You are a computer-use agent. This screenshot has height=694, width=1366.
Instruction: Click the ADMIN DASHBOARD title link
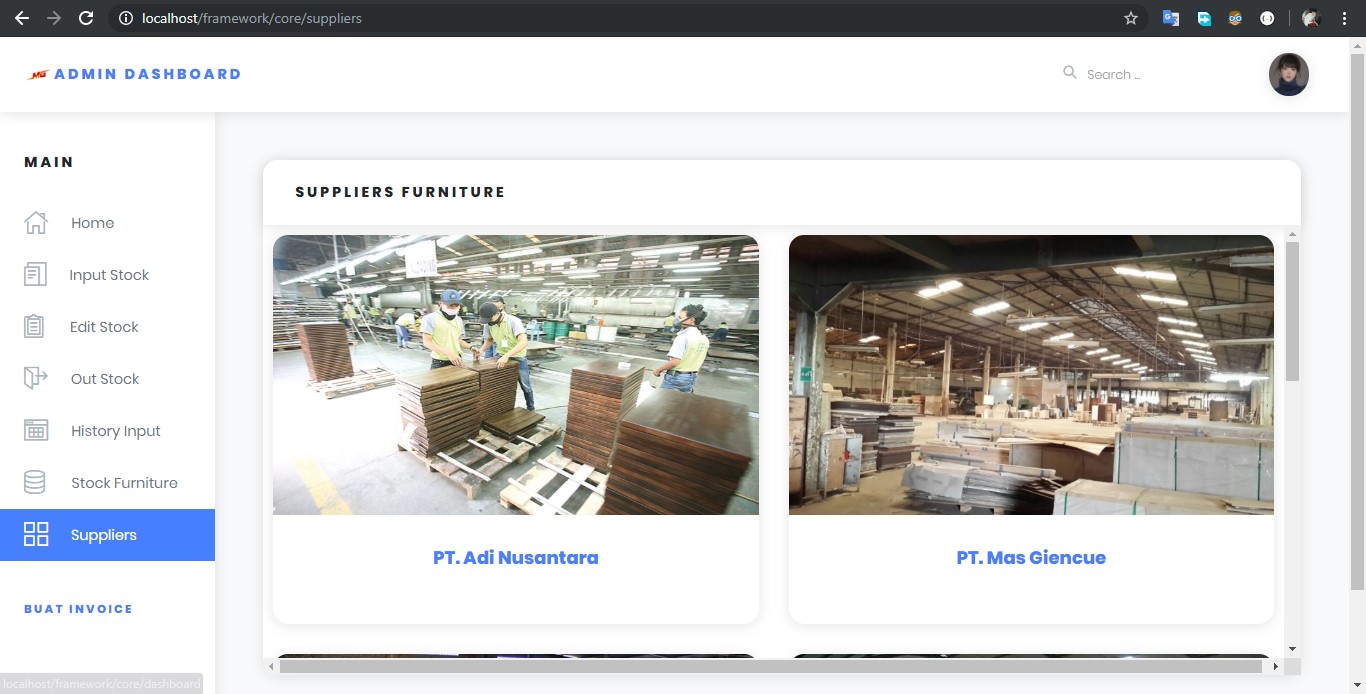tap(148, 74)
